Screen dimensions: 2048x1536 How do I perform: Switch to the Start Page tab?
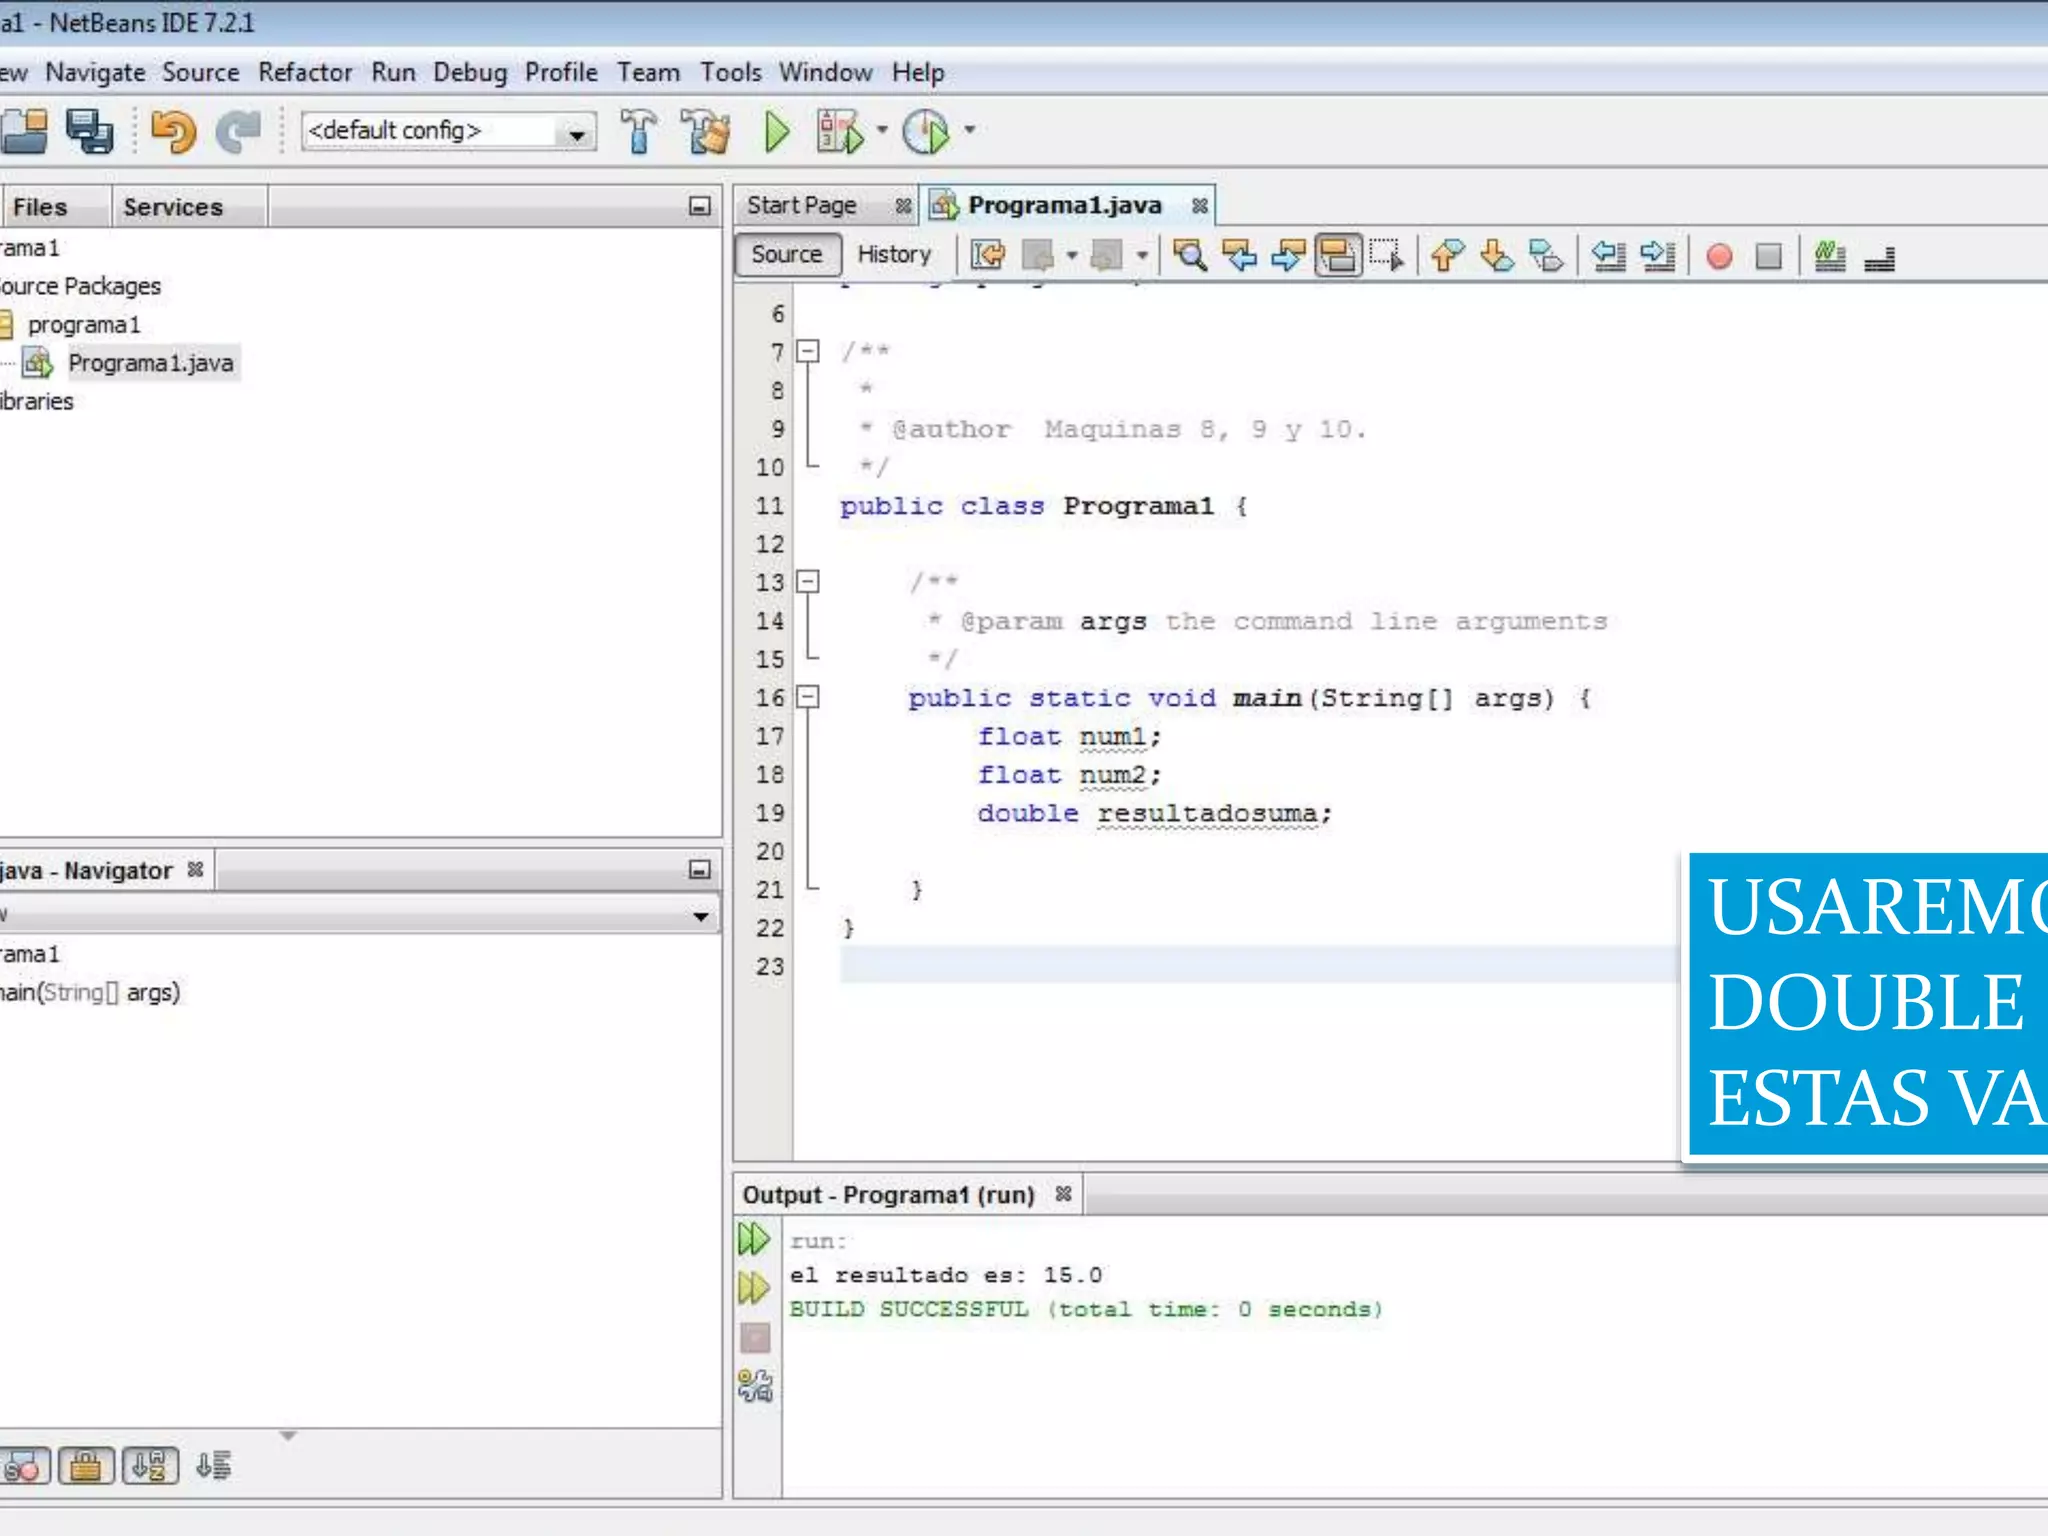point(801,206)
